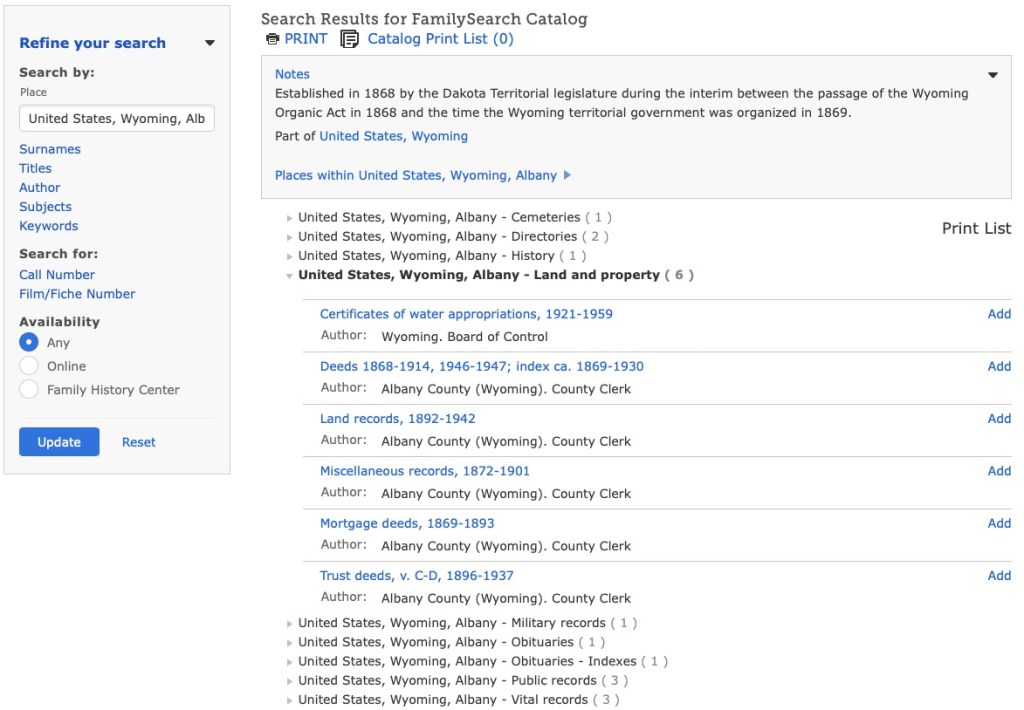Expand the Albany Cemeteries category
The image size is (1024, 710).
coord(290,218)
